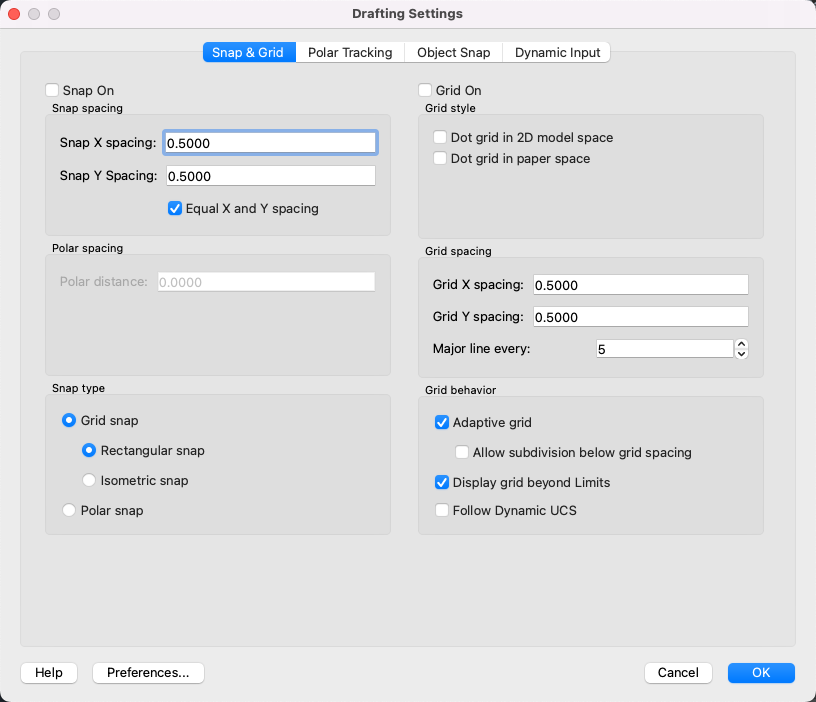Enable the Snap On checkbox
This screenshot has width=816, height=702.
(x=52, y=90)
